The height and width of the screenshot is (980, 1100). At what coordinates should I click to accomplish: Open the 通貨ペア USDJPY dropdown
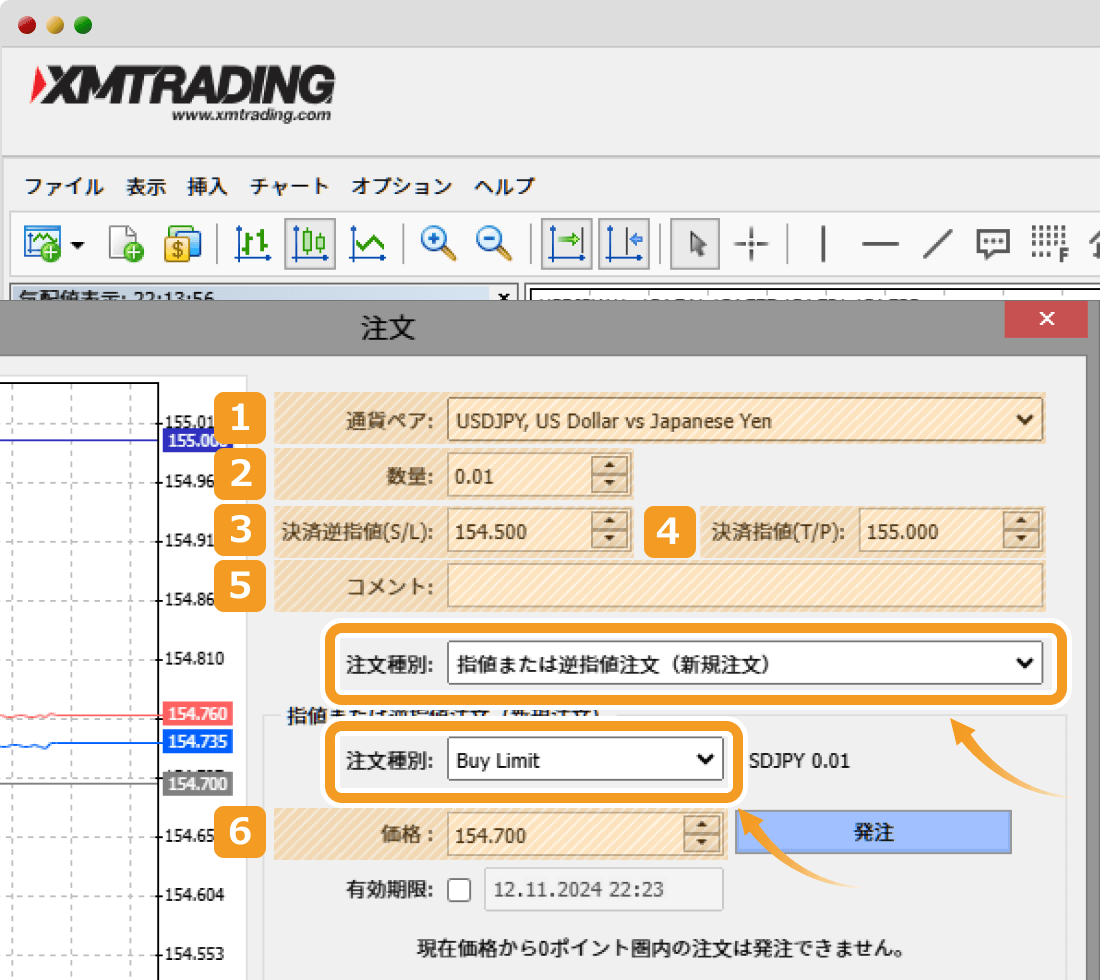[x=745, y=420]
